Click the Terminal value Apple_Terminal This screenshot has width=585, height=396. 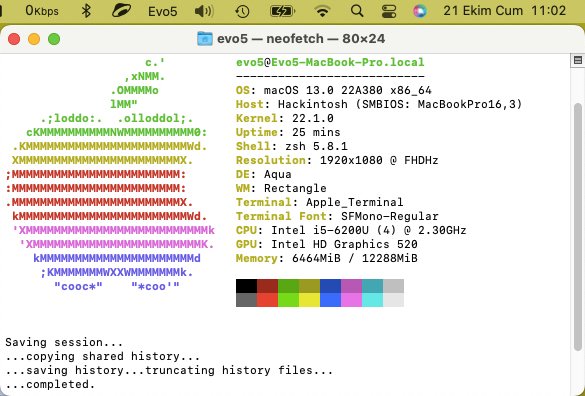pyautogui.click(x=354, y=202)
